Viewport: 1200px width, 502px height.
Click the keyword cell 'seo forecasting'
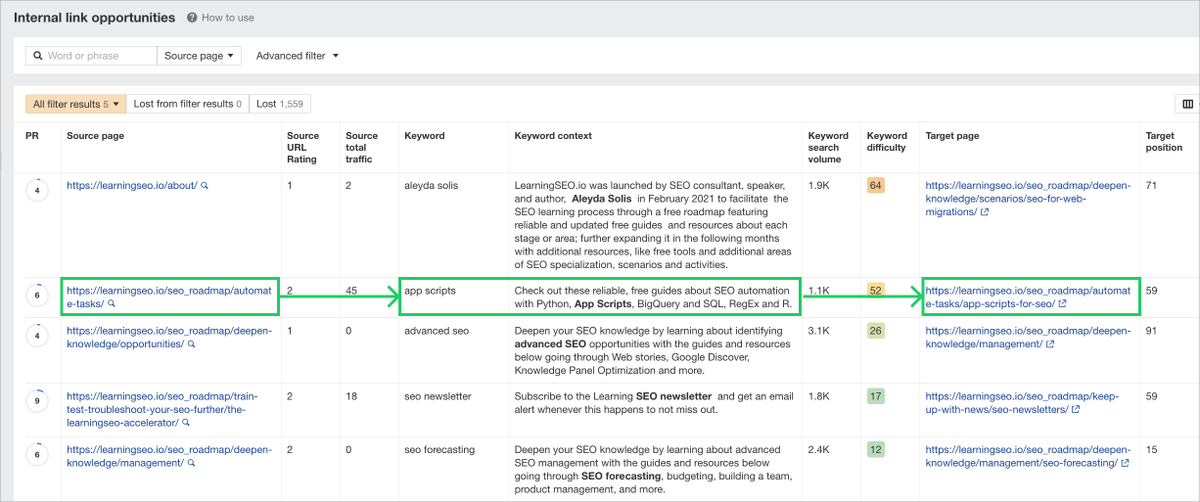(x=440, y=450)
